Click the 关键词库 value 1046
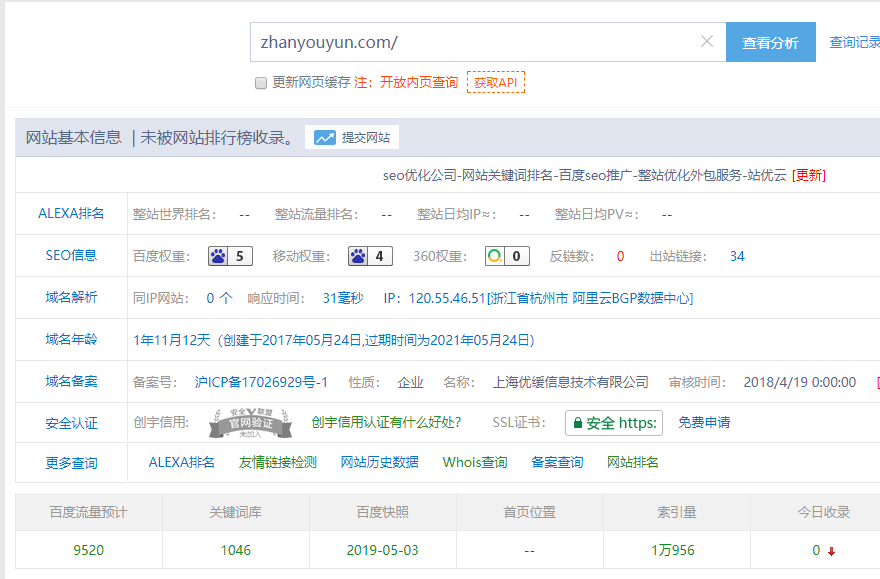This screenshot has width=880, height=579. [236, 550]
